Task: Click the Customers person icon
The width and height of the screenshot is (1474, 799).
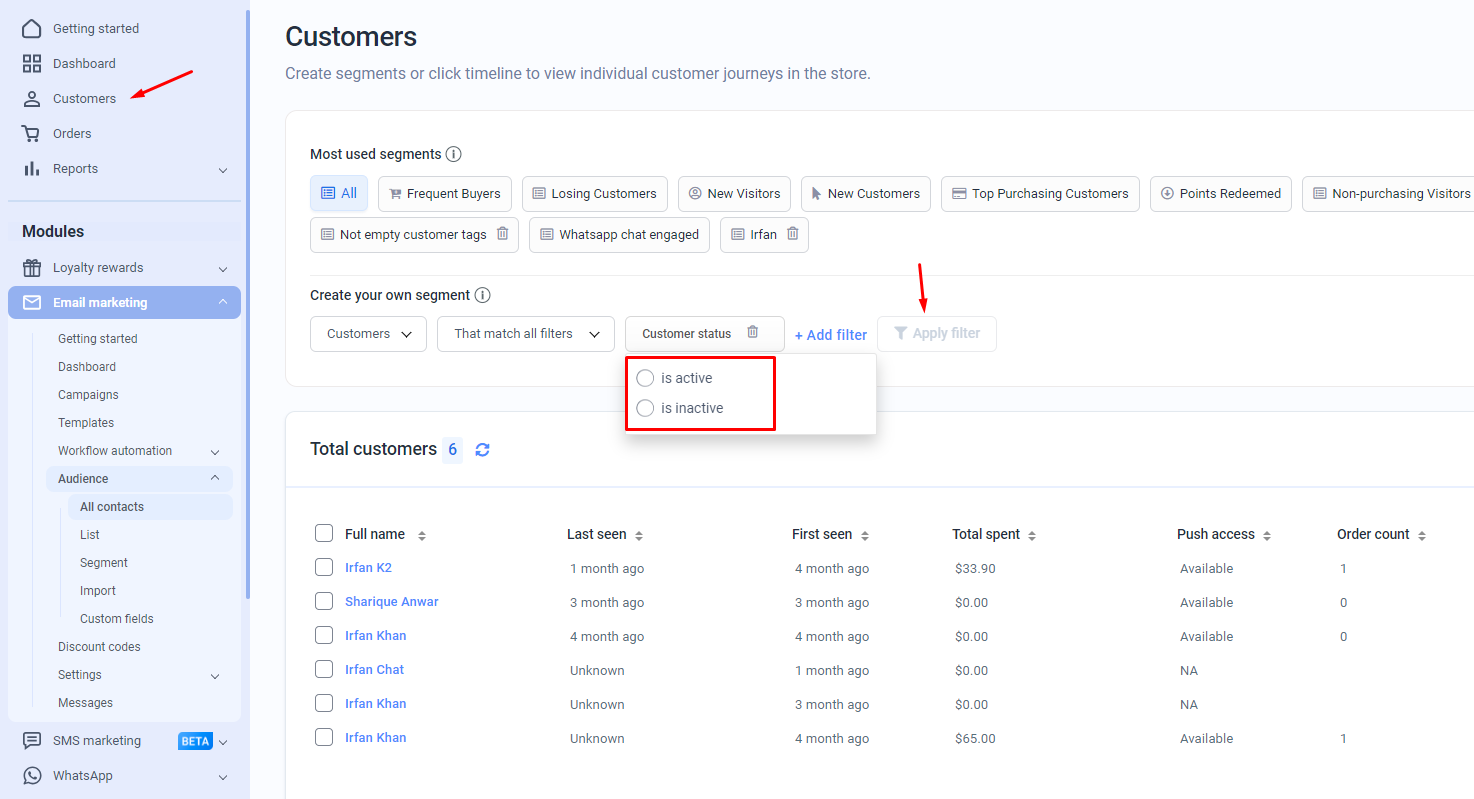Action: coord(32,98)
